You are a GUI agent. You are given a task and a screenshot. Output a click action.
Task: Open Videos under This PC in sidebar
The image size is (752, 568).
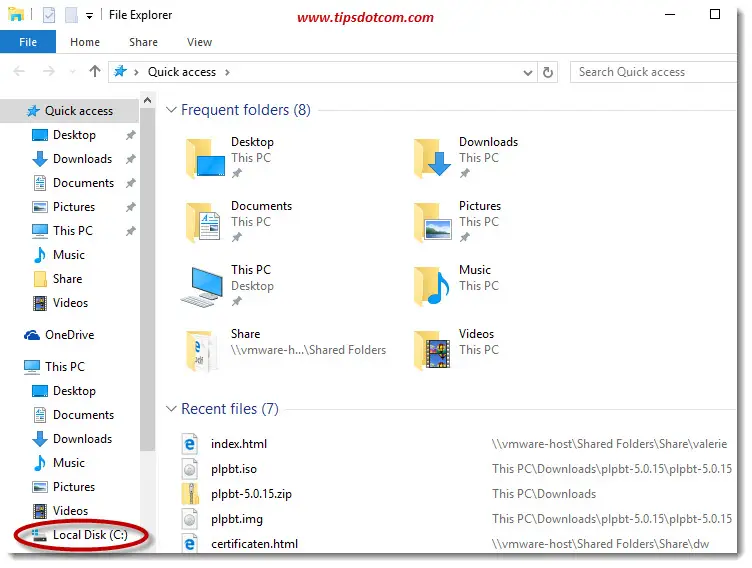(x=70, y=511)
